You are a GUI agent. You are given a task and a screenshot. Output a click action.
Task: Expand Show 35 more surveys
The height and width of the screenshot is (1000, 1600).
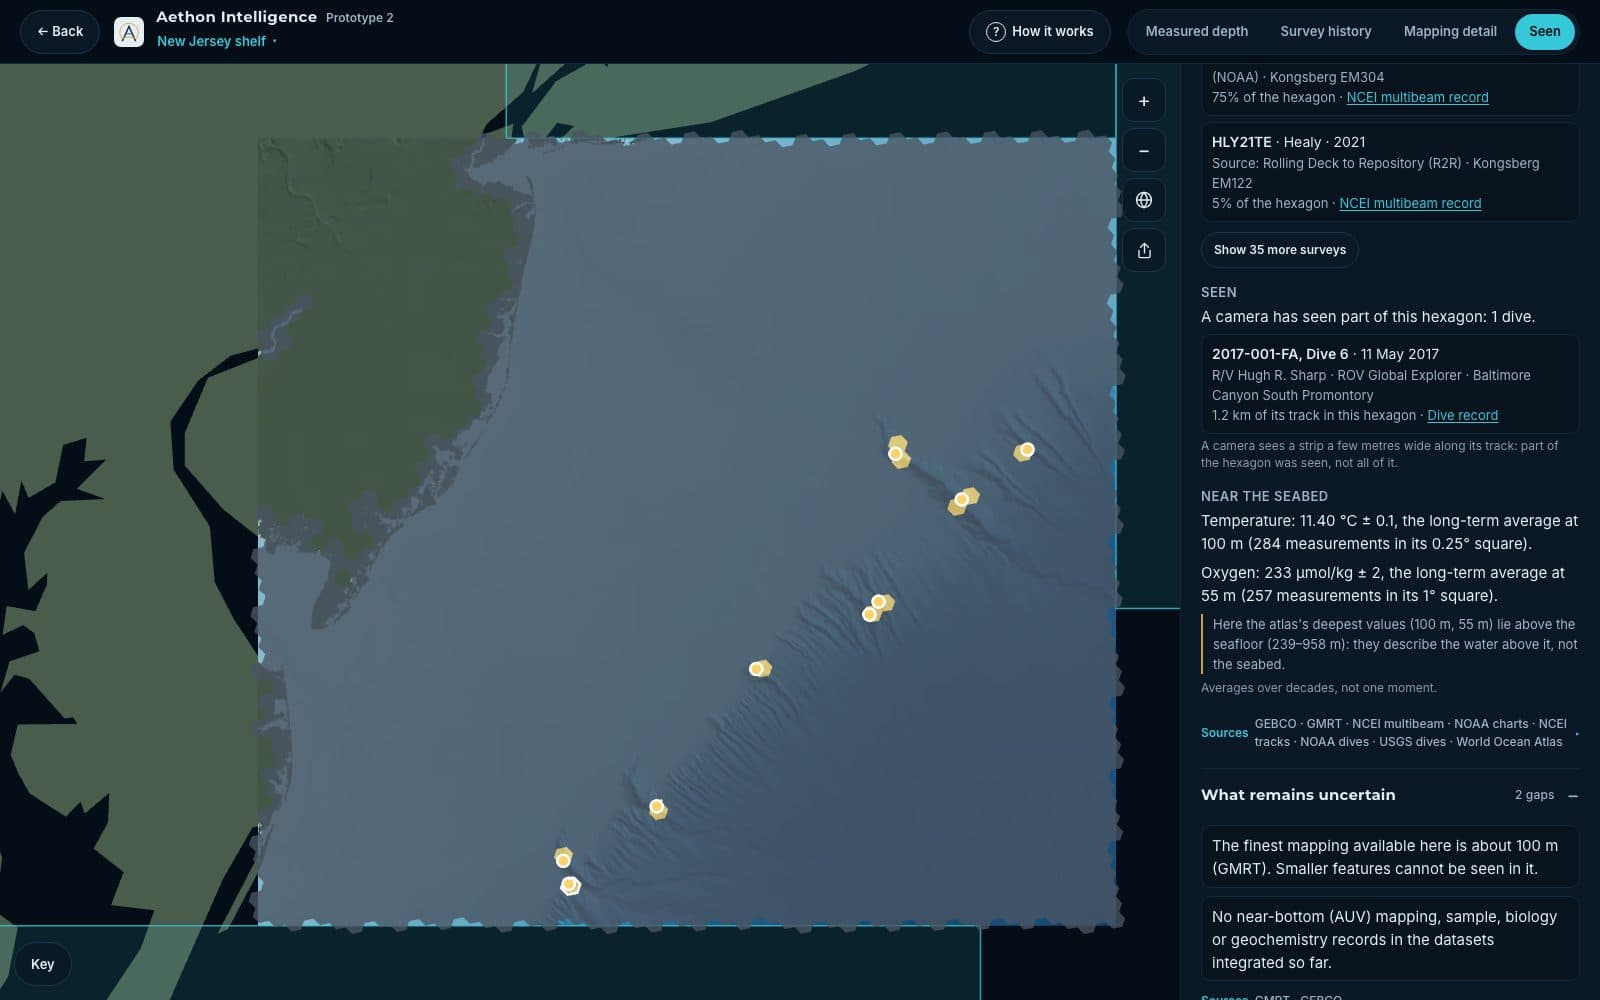[x=1279, y=250]
